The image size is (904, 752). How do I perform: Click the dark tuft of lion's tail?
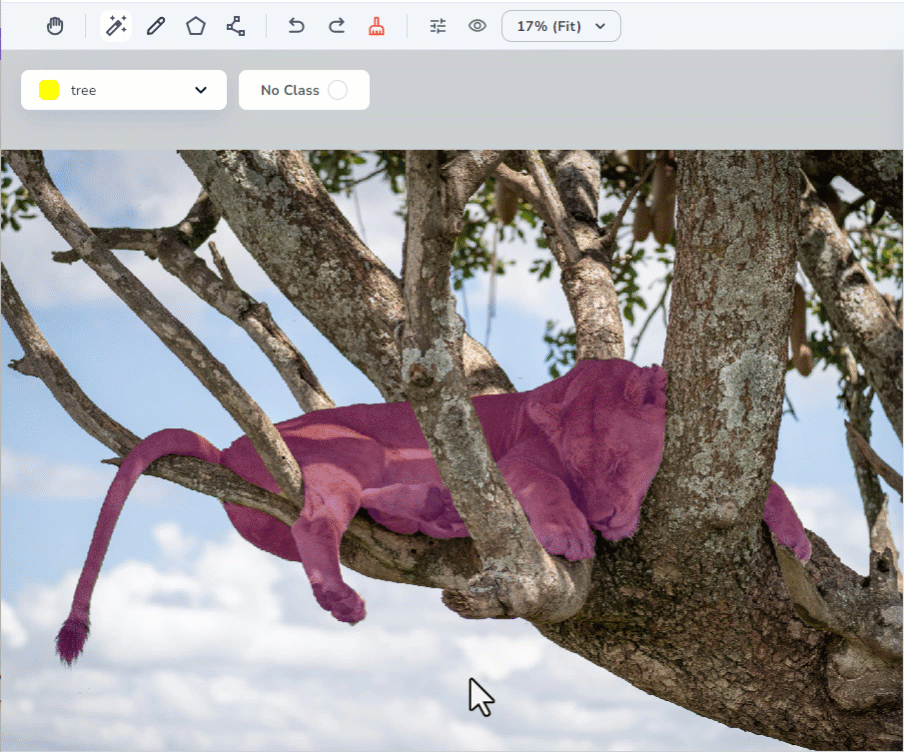pyautogui.click(x=72, y=638)
